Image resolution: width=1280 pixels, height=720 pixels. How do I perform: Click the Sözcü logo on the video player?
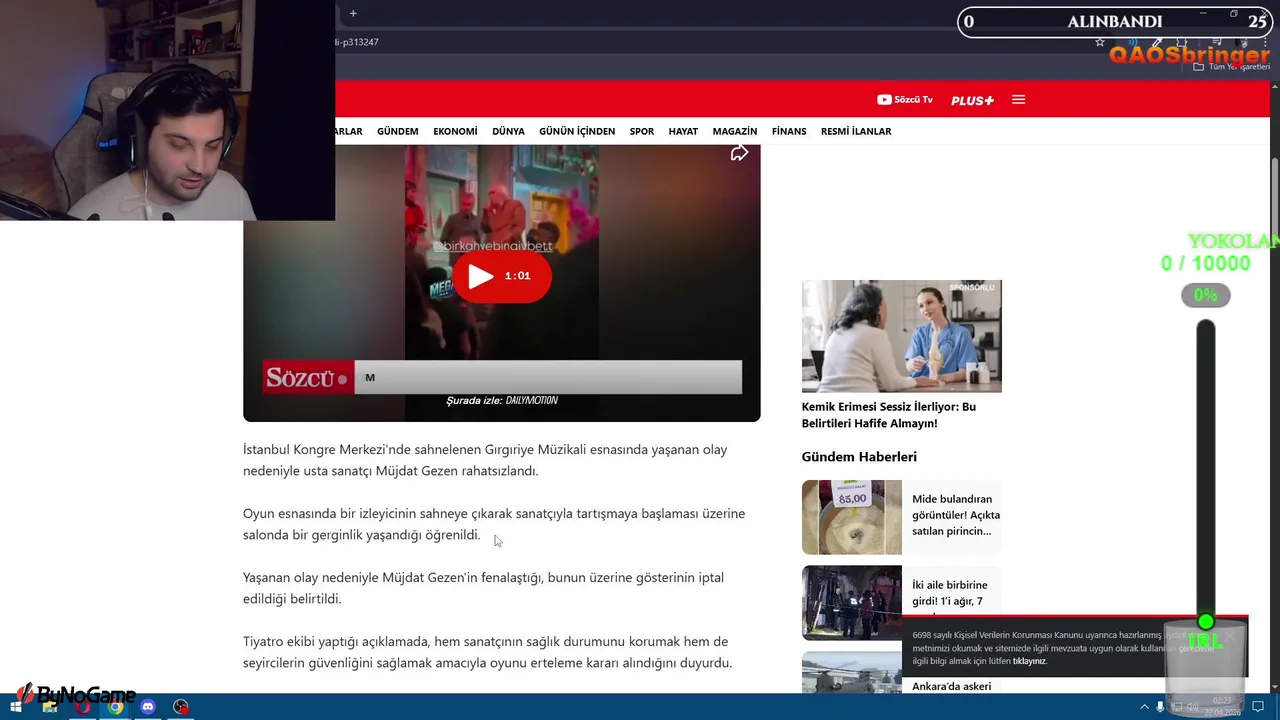click(306, 378)
